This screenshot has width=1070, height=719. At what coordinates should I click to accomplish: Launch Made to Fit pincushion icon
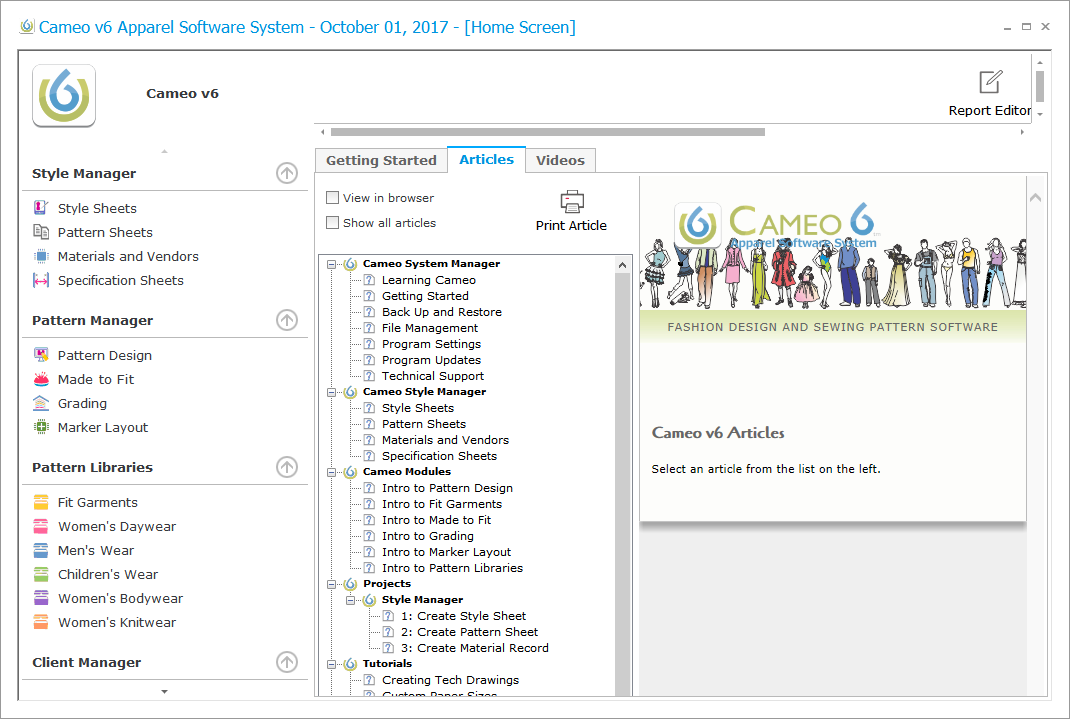(41, 379)
